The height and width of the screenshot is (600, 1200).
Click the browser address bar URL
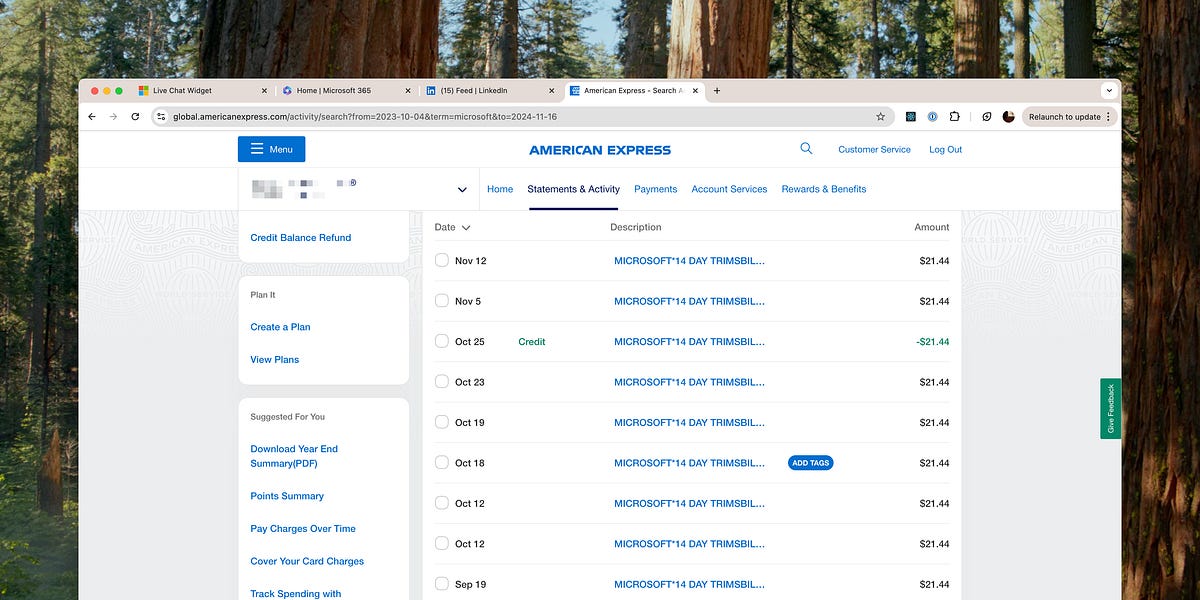(x=365, y=117)
